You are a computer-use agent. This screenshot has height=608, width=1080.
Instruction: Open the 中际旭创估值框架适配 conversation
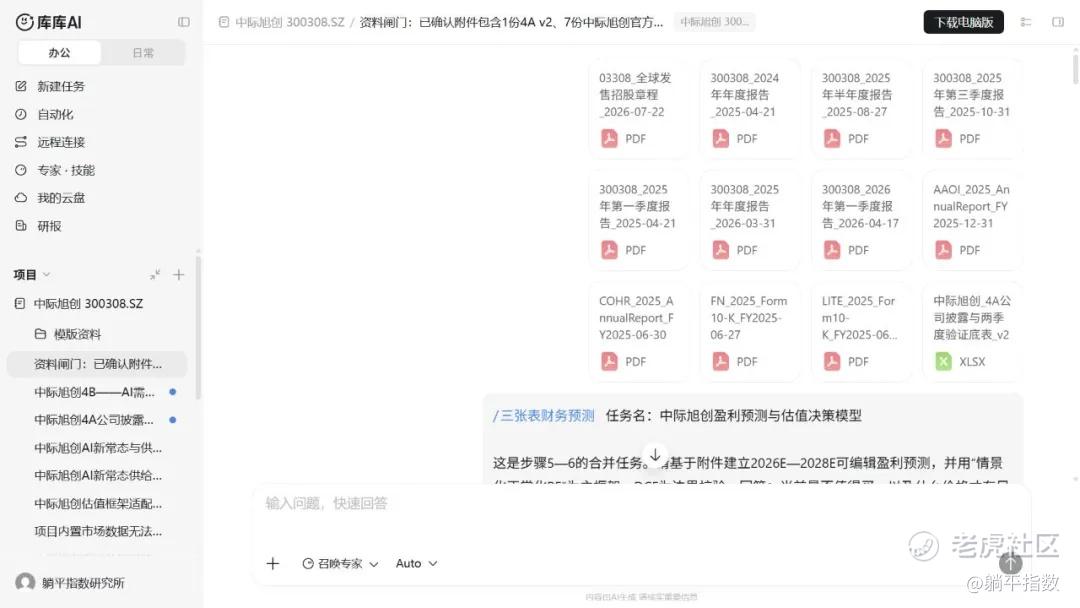tap(97, 503)
